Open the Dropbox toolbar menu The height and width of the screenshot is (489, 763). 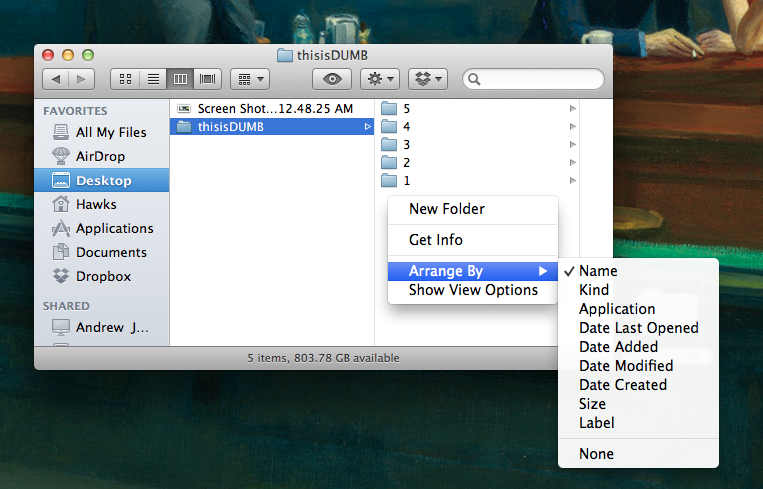point(428,79)
